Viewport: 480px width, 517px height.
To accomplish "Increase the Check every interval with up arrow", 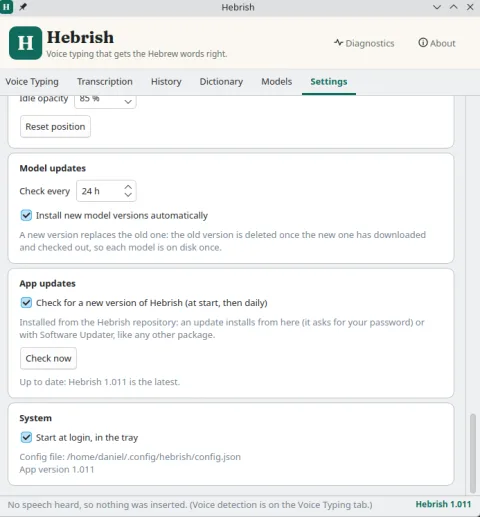I will pos(128,187).
